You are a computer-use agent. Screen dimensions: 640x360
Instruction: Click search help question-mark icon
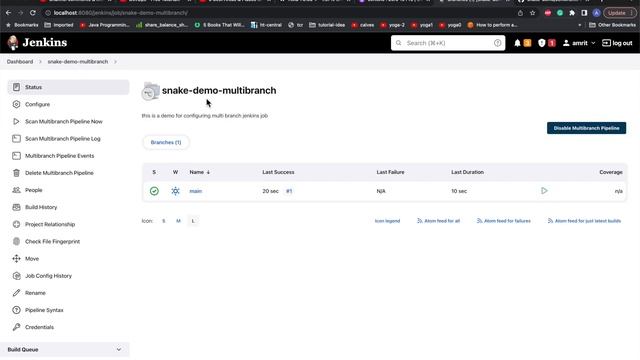(x=497, y=43)
